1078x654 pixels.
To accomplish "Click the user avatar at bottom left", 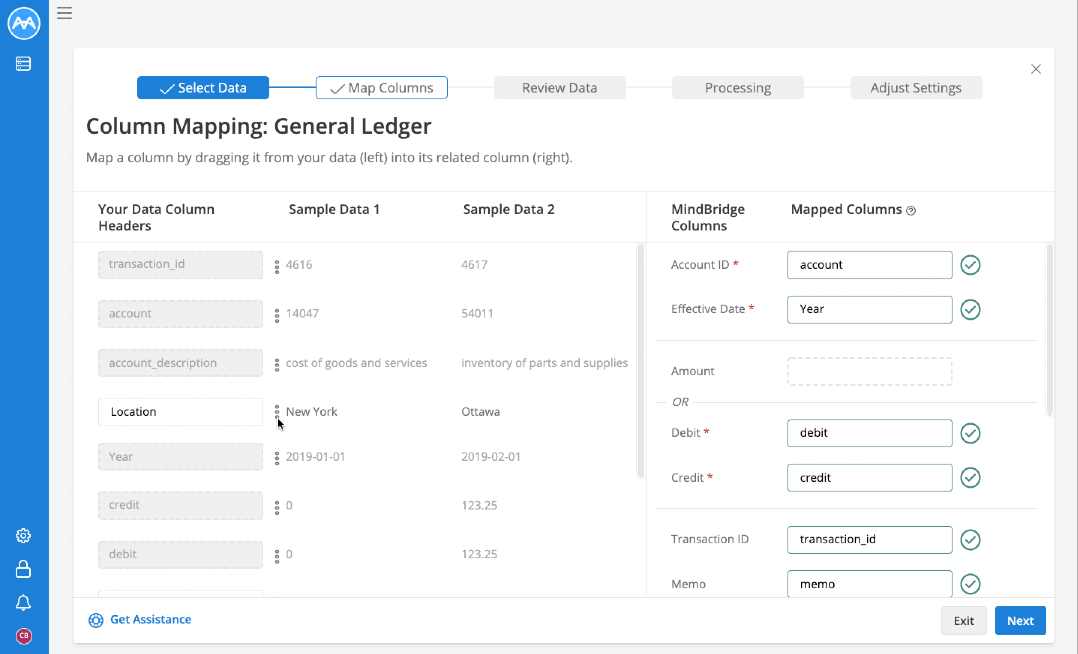I will (x=23, y=636).
